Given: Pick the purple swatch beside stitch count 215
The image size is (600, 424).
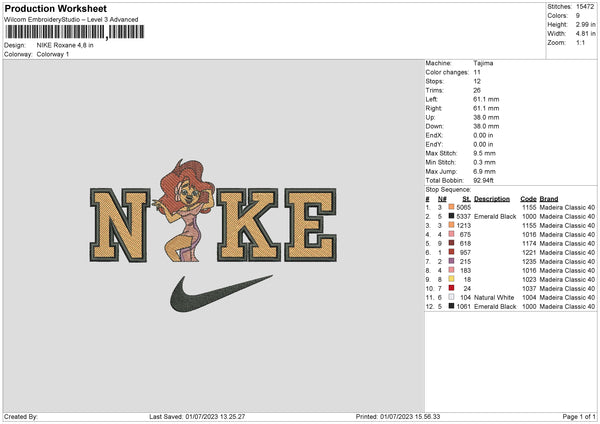Looking at the screenshot, I should click(451, 261).
